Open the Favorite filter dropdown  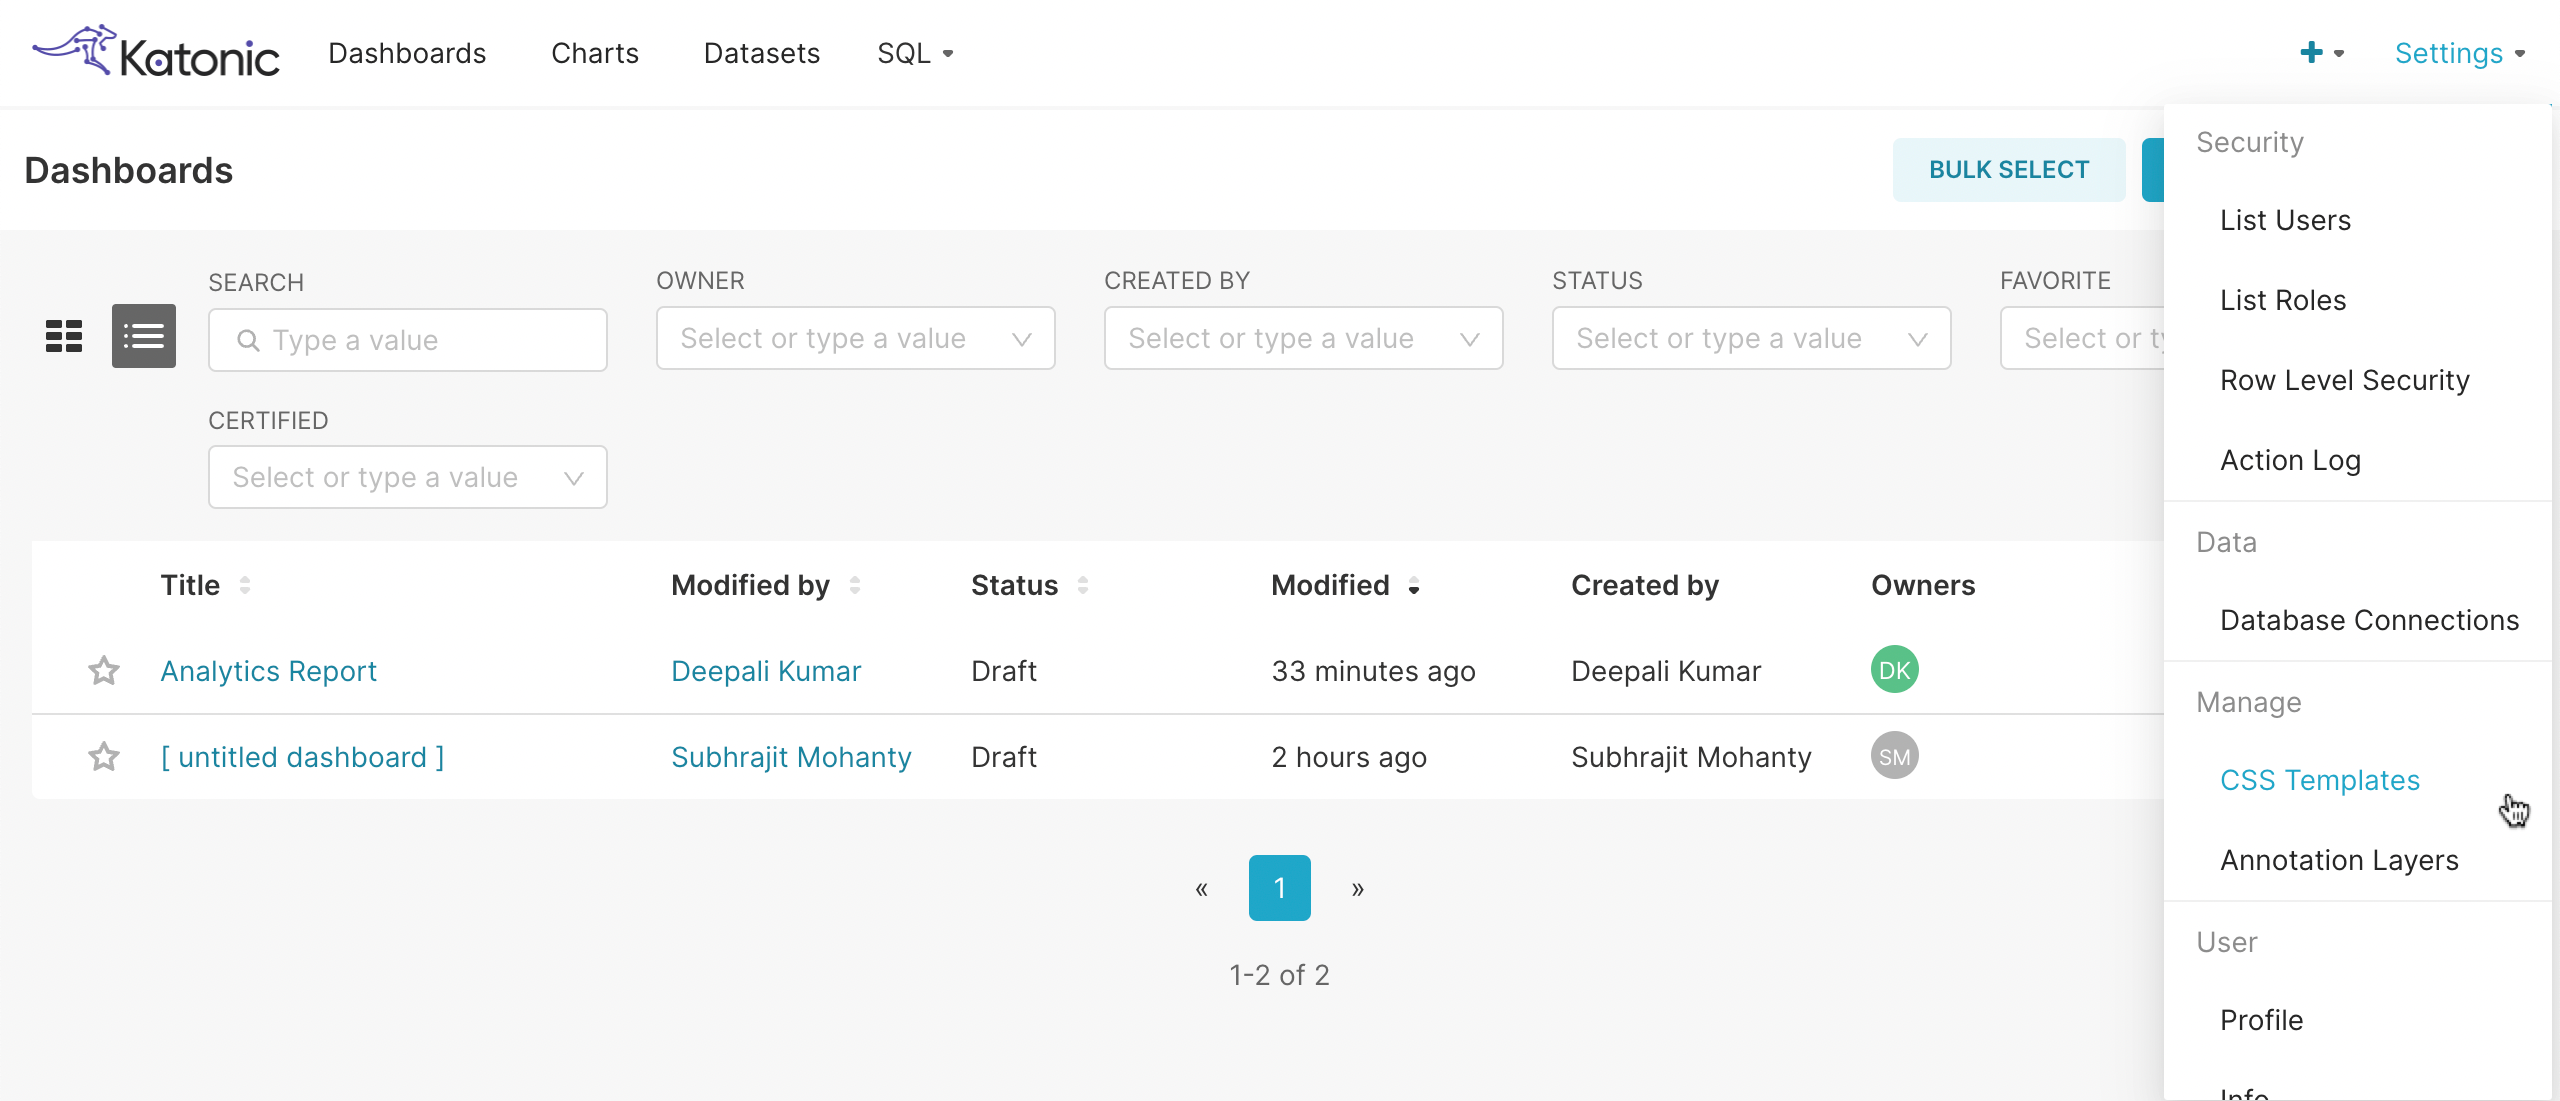(2083, 338)
